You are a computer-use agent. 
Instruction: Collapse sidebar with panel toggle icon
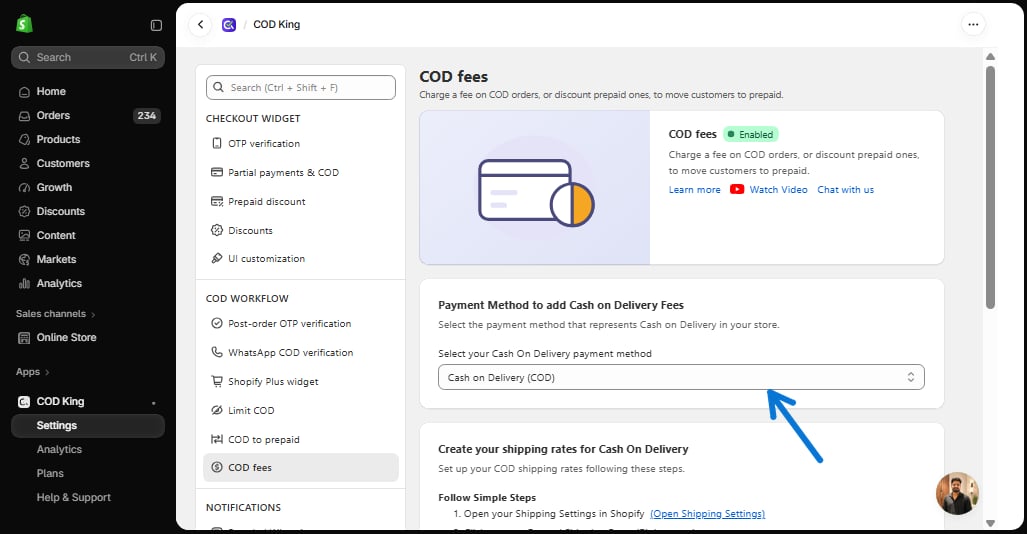click(x=156, y=25)
